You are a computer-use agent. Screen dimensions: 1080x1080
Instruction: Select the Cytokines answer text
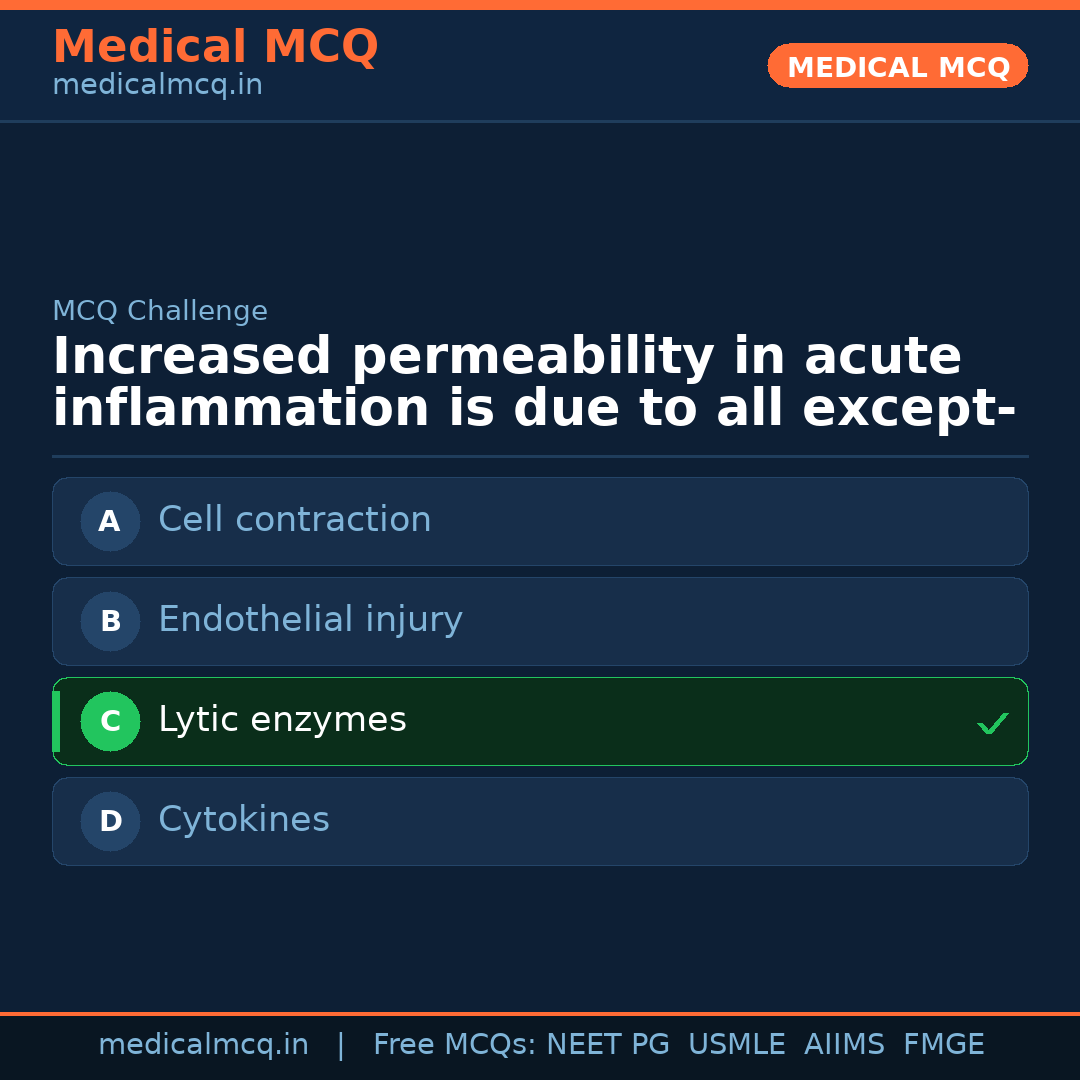(243, 820)
